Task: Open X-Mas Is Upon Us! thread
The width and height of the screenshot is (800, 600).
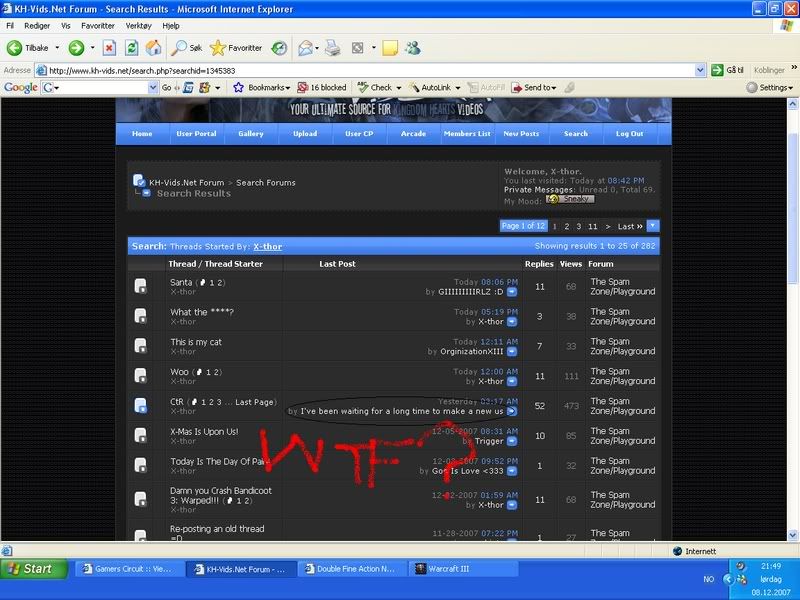Action: click(204, 432)
